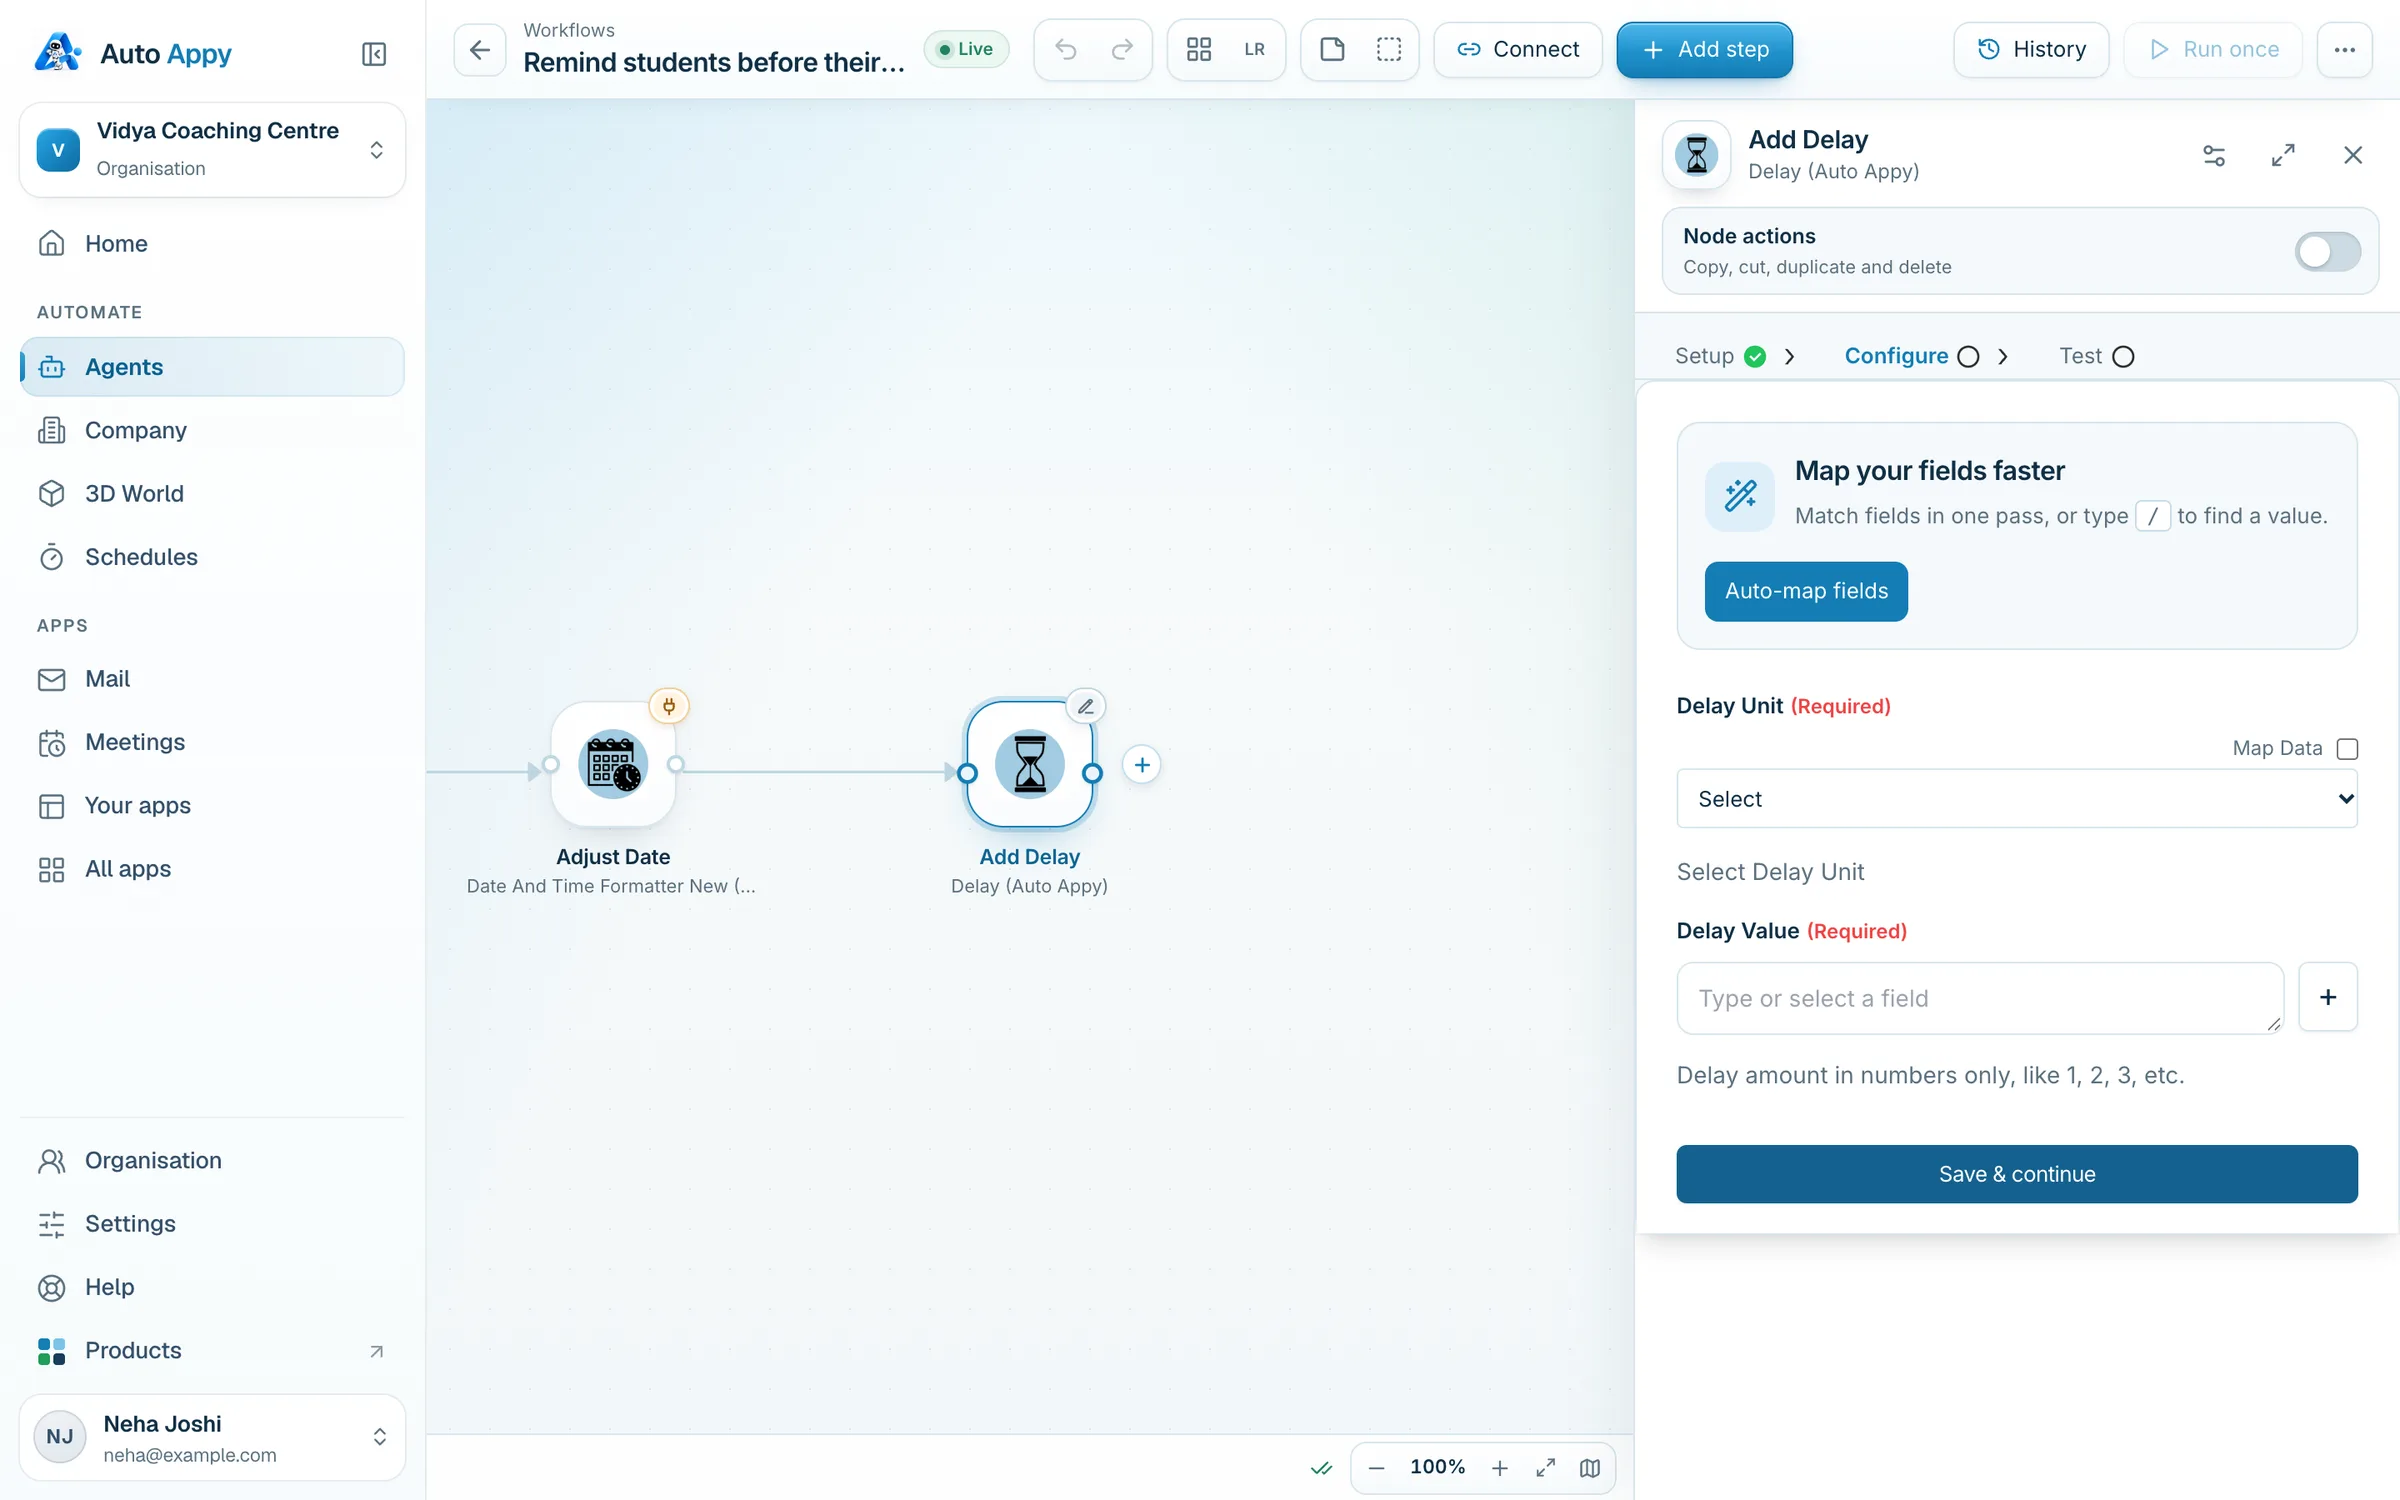Click Save & continue
The image size is (2400, 1500).
click(x=2016, y=1174)
